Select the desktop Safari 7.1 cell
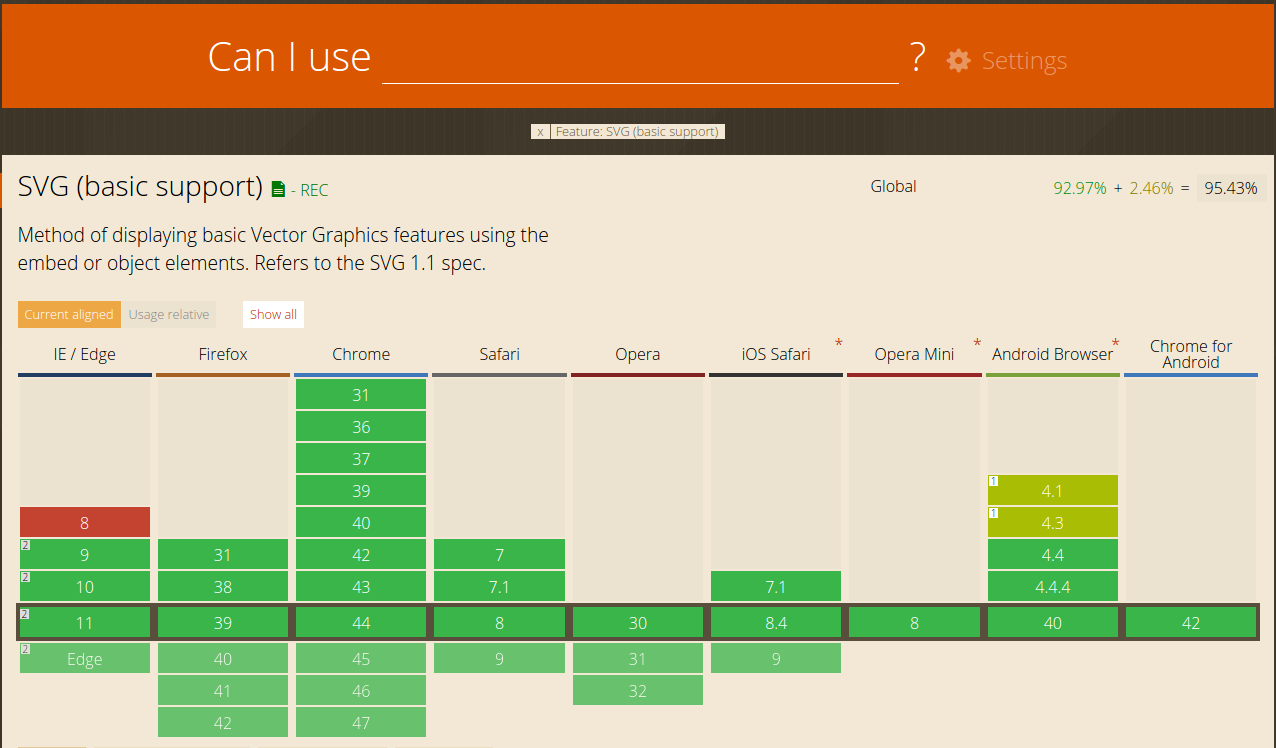 (499, 586)
